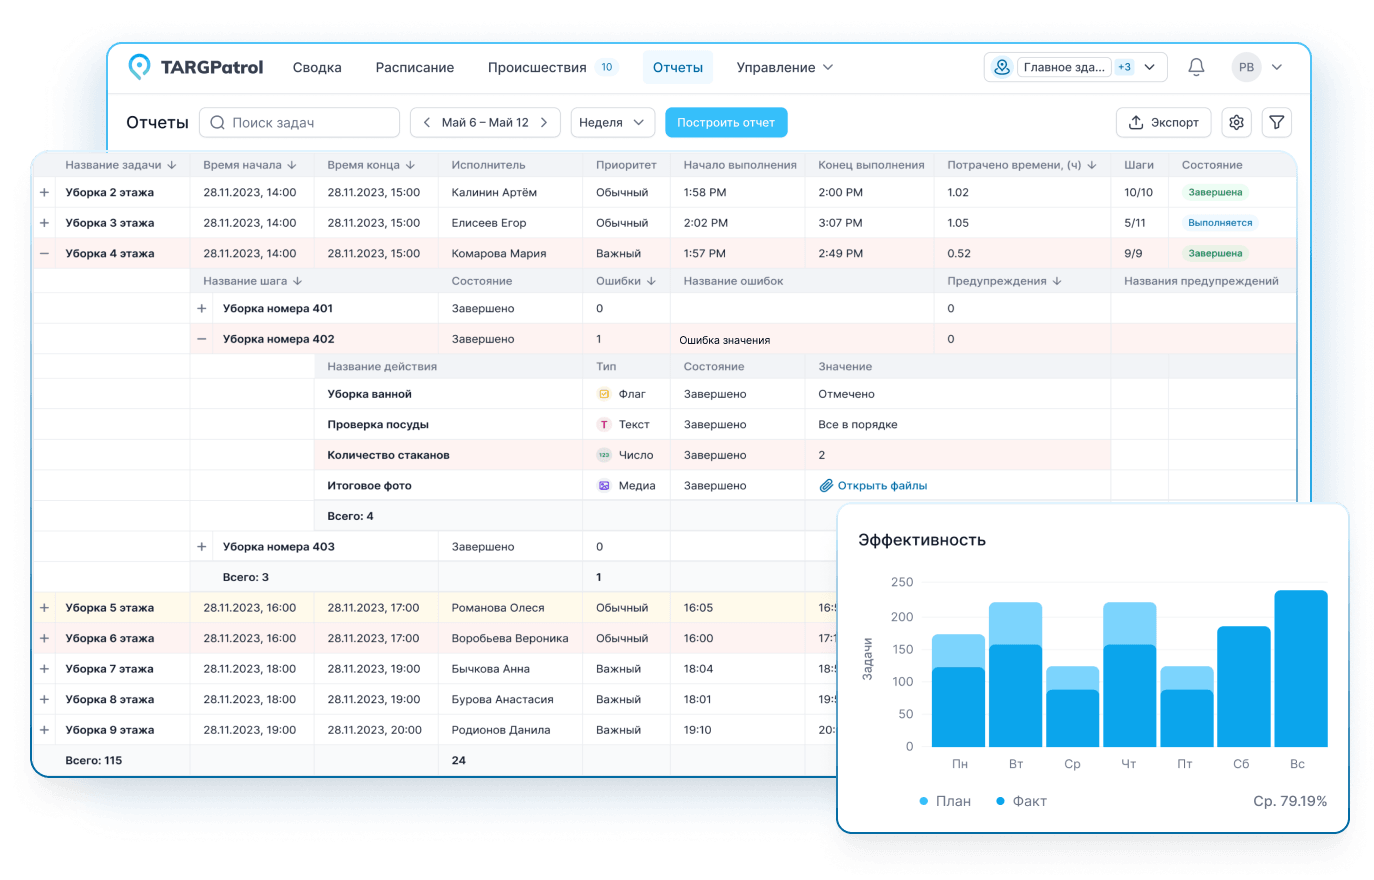Click the План legend color dot
The height and width of the screenshot is (880, 1374).
[x=923, y=801]
